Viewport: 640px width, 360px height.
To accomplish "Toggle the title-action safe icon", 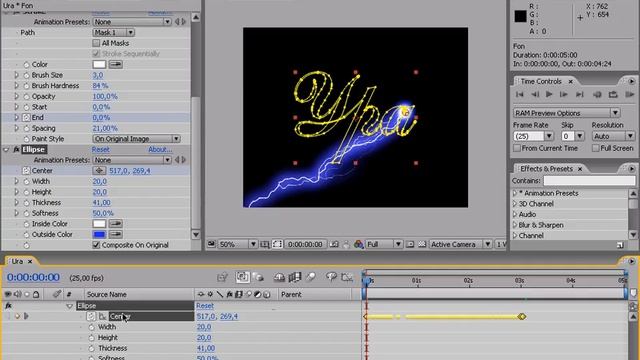I will (264, 244).
